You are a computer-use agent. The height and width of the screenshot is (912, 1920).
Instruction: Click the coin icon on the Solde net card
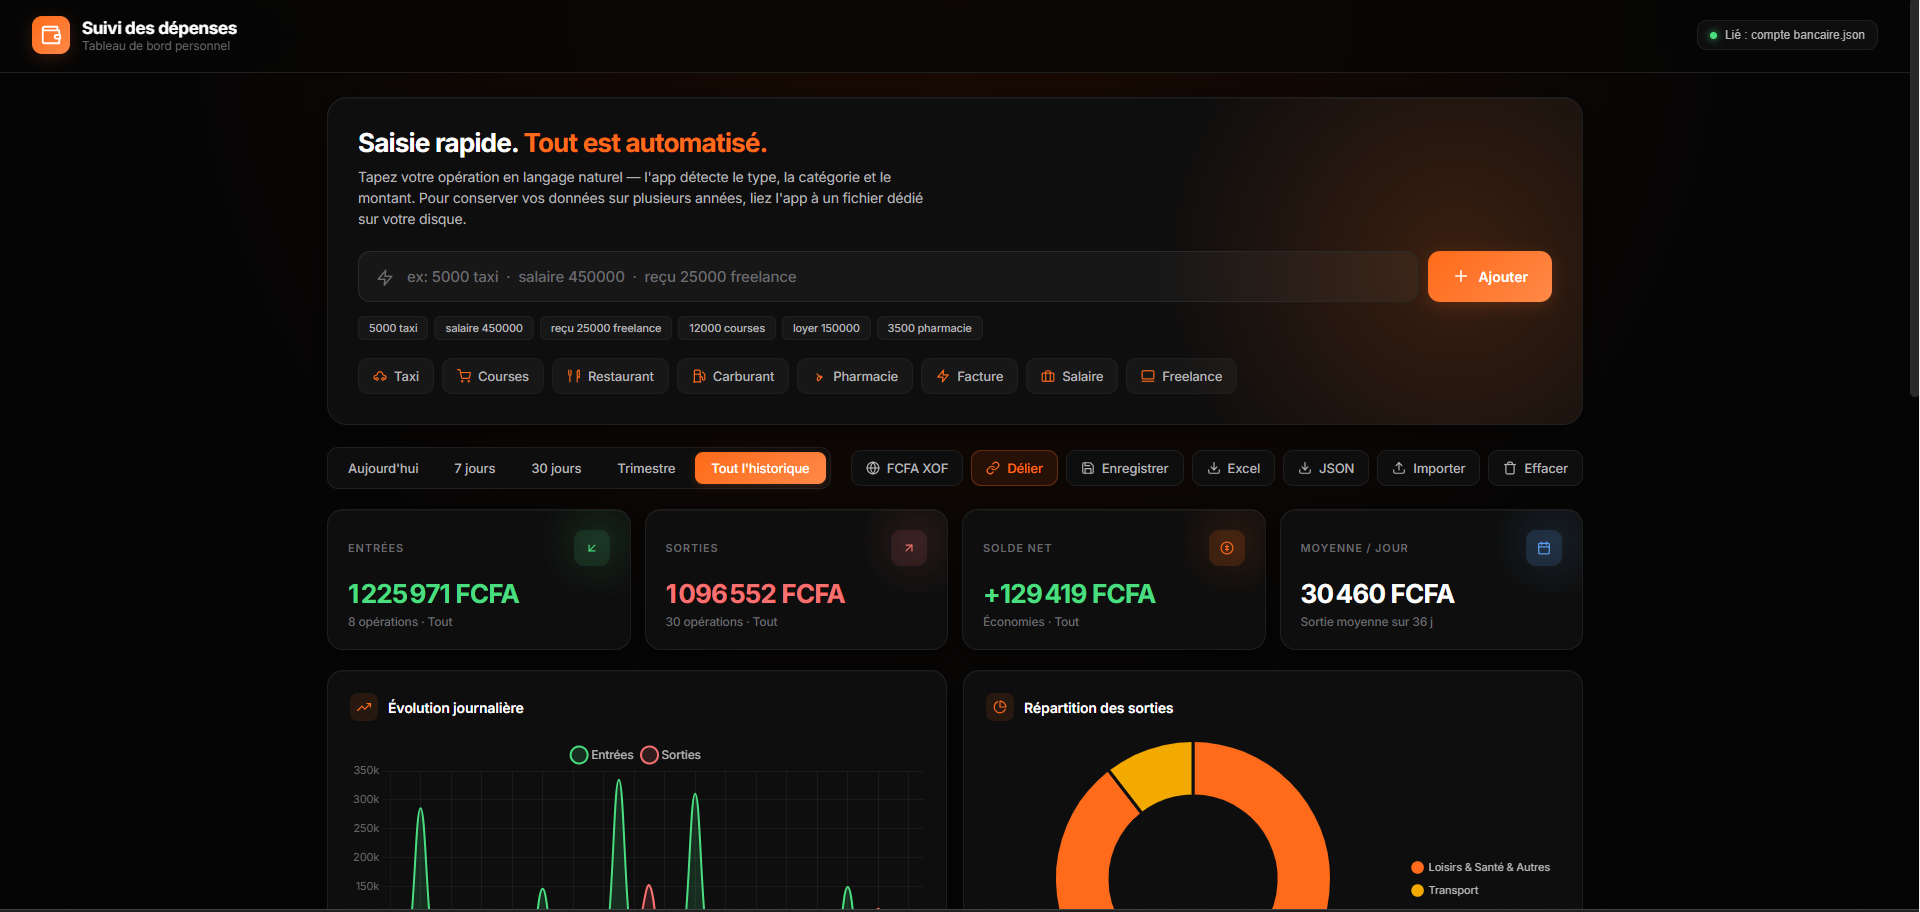pyautogui.click(x=1227, y=548)
